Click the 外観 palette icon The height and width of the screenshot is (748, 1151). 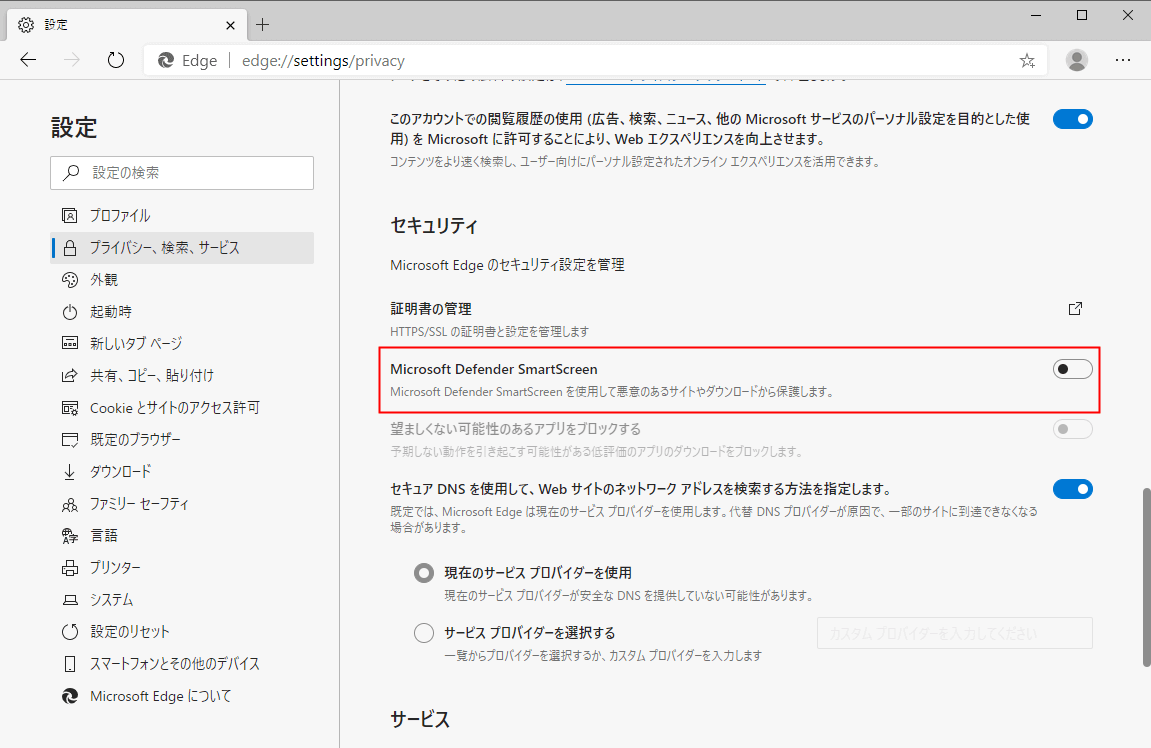click(70, 280)
